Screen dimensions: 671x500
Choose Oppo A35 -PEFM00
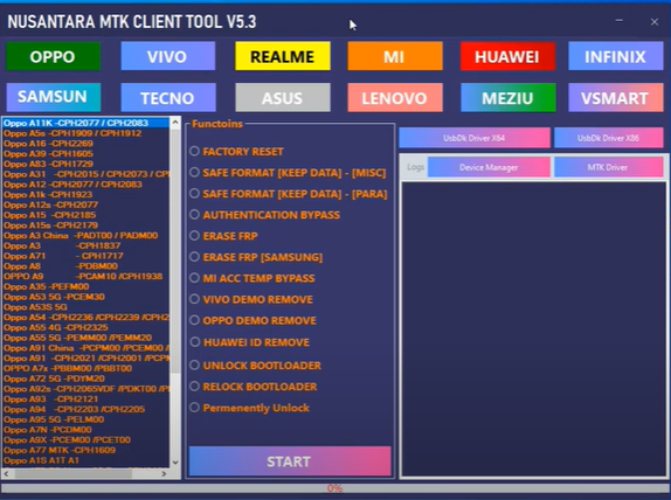tap(86, 287)
